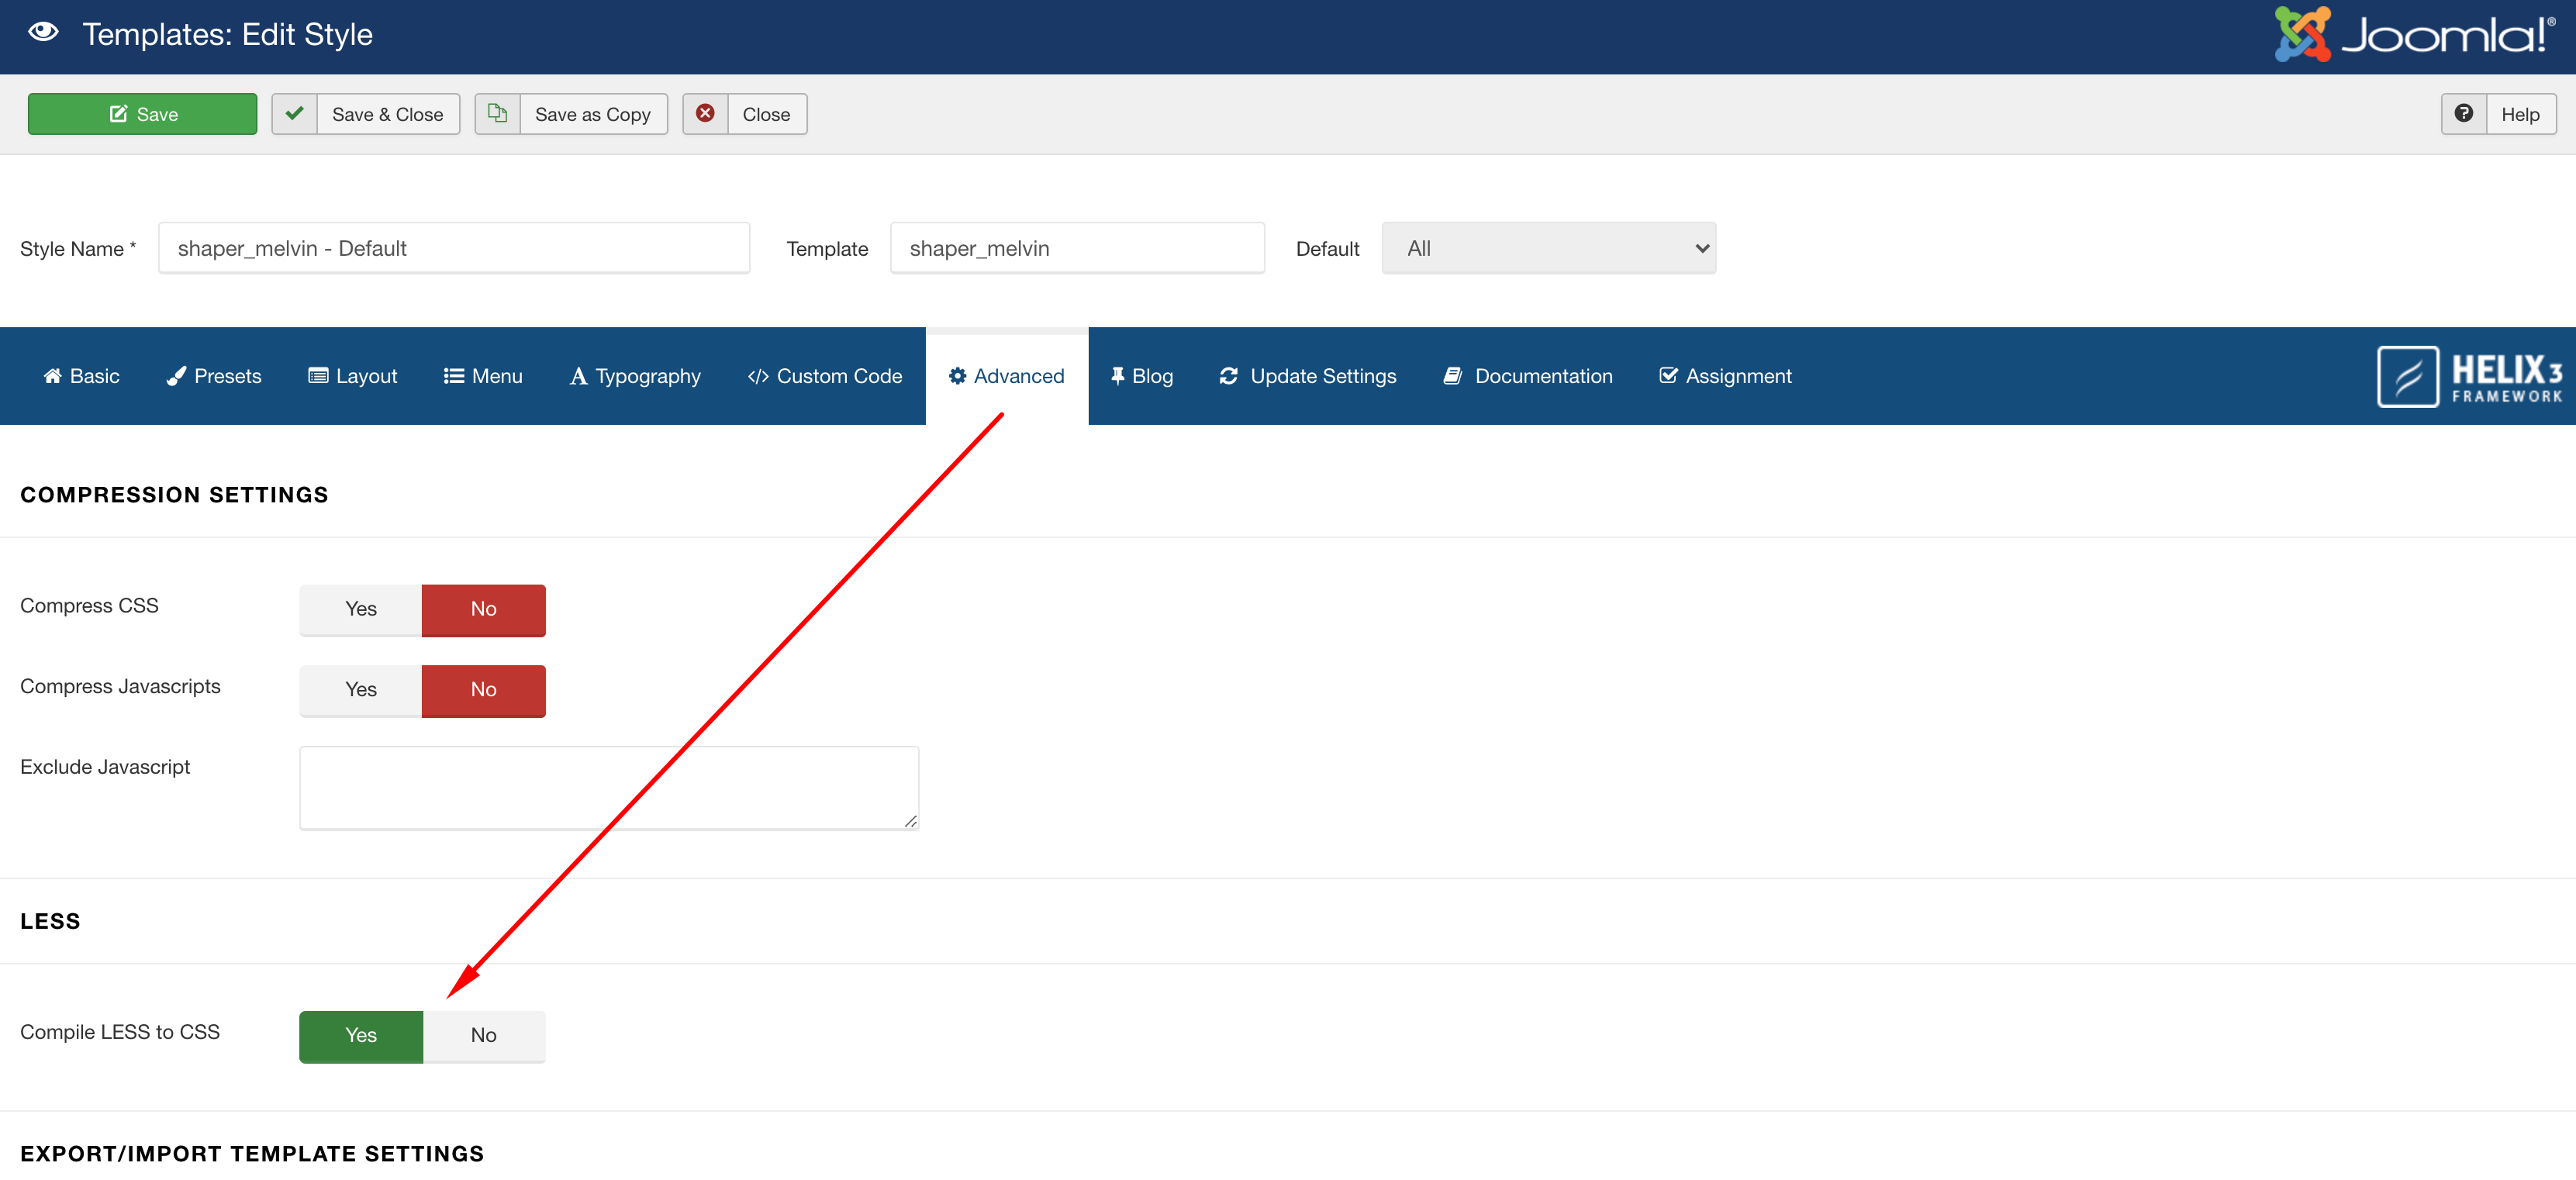
Task: Click the Save as Copy duplicate icon
Action: coord(497,114)
